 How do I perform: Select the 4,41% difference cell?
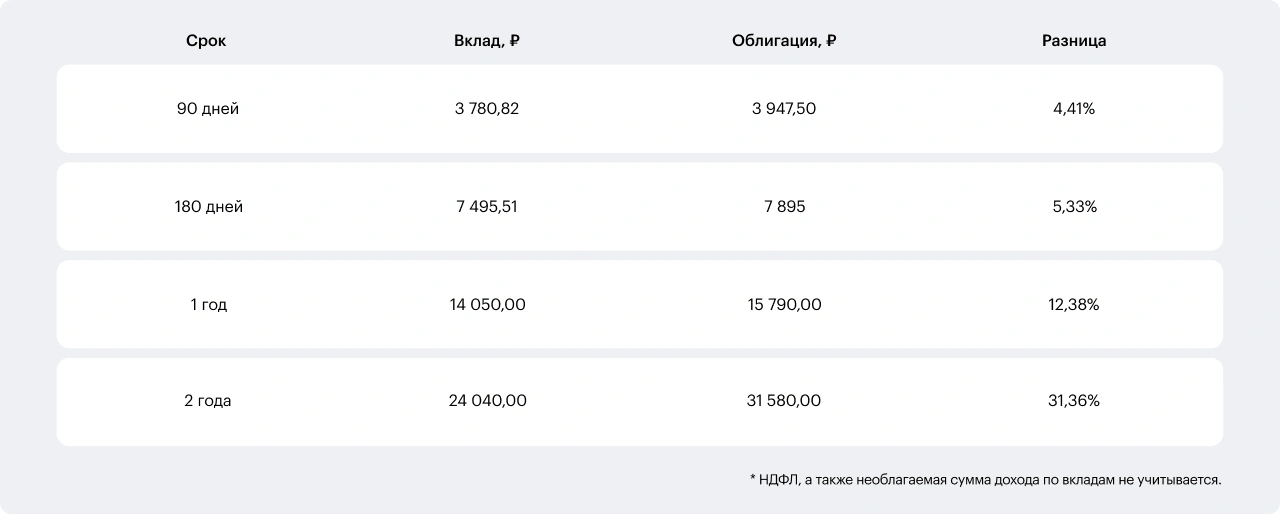1074,109
